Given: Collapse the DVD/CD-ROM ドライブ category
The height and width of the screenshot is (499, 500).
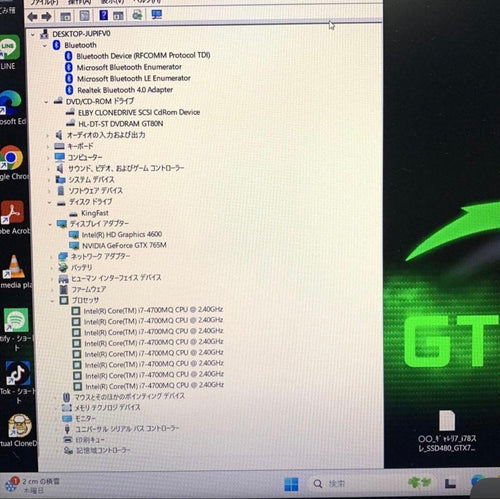Looking at the screenshot, I should tap(46, 102).
